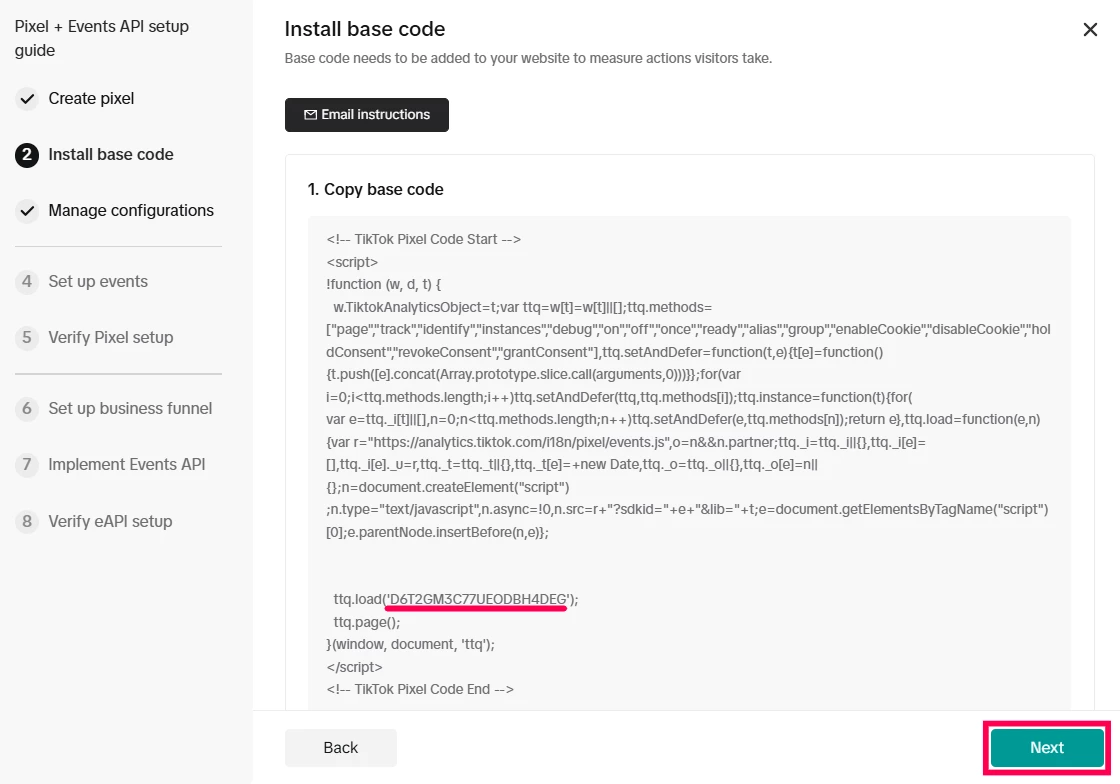Screen dimensions: 1120x784
Task: Select the Manage configurations step label
Action: pyautogui.click(x=131, y=211)
